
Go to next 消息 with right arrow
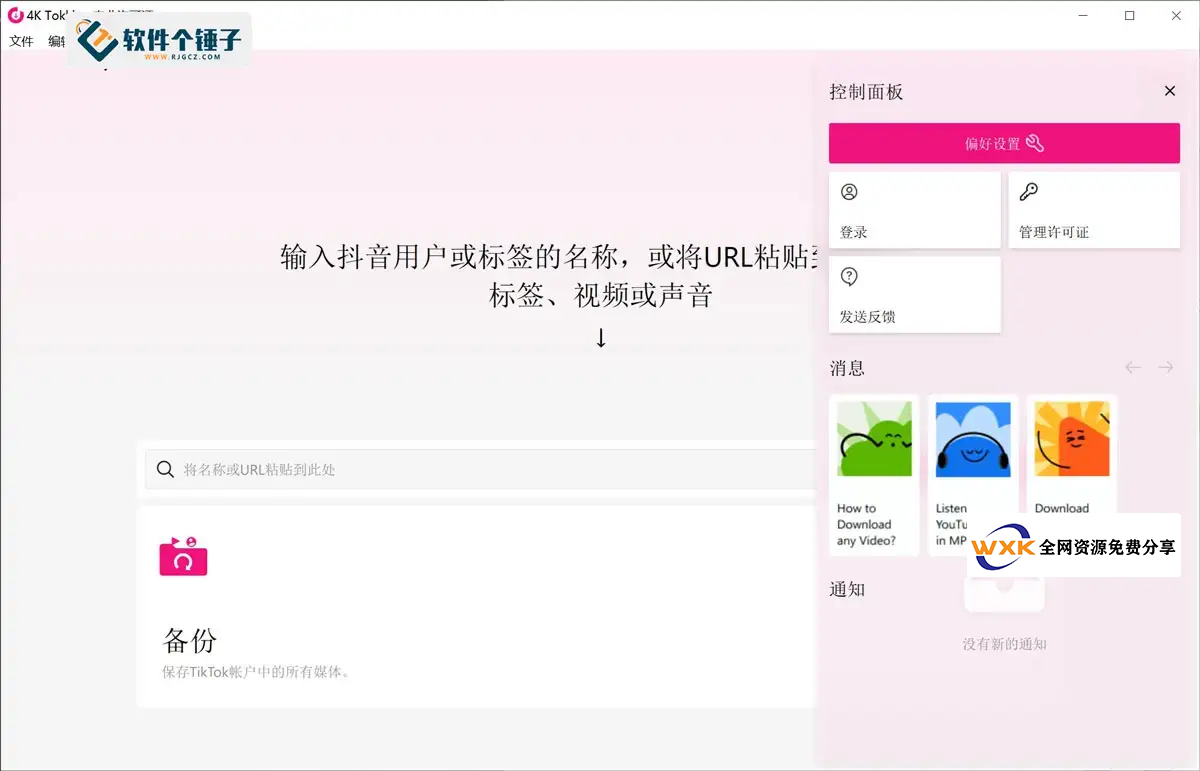click(1165, 368)
